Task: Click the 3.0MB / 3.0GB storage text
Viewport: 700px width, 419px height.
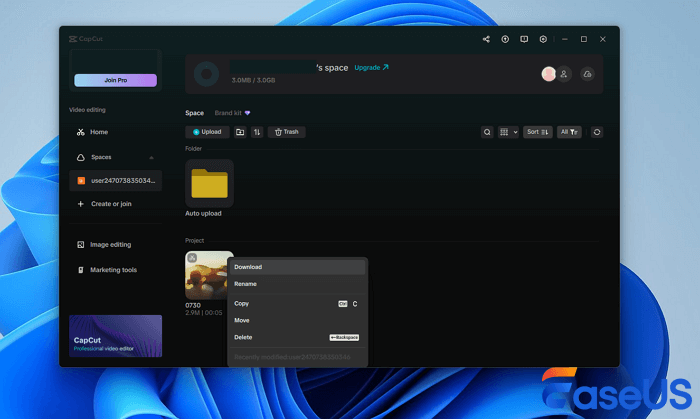Action: [253, 80]
